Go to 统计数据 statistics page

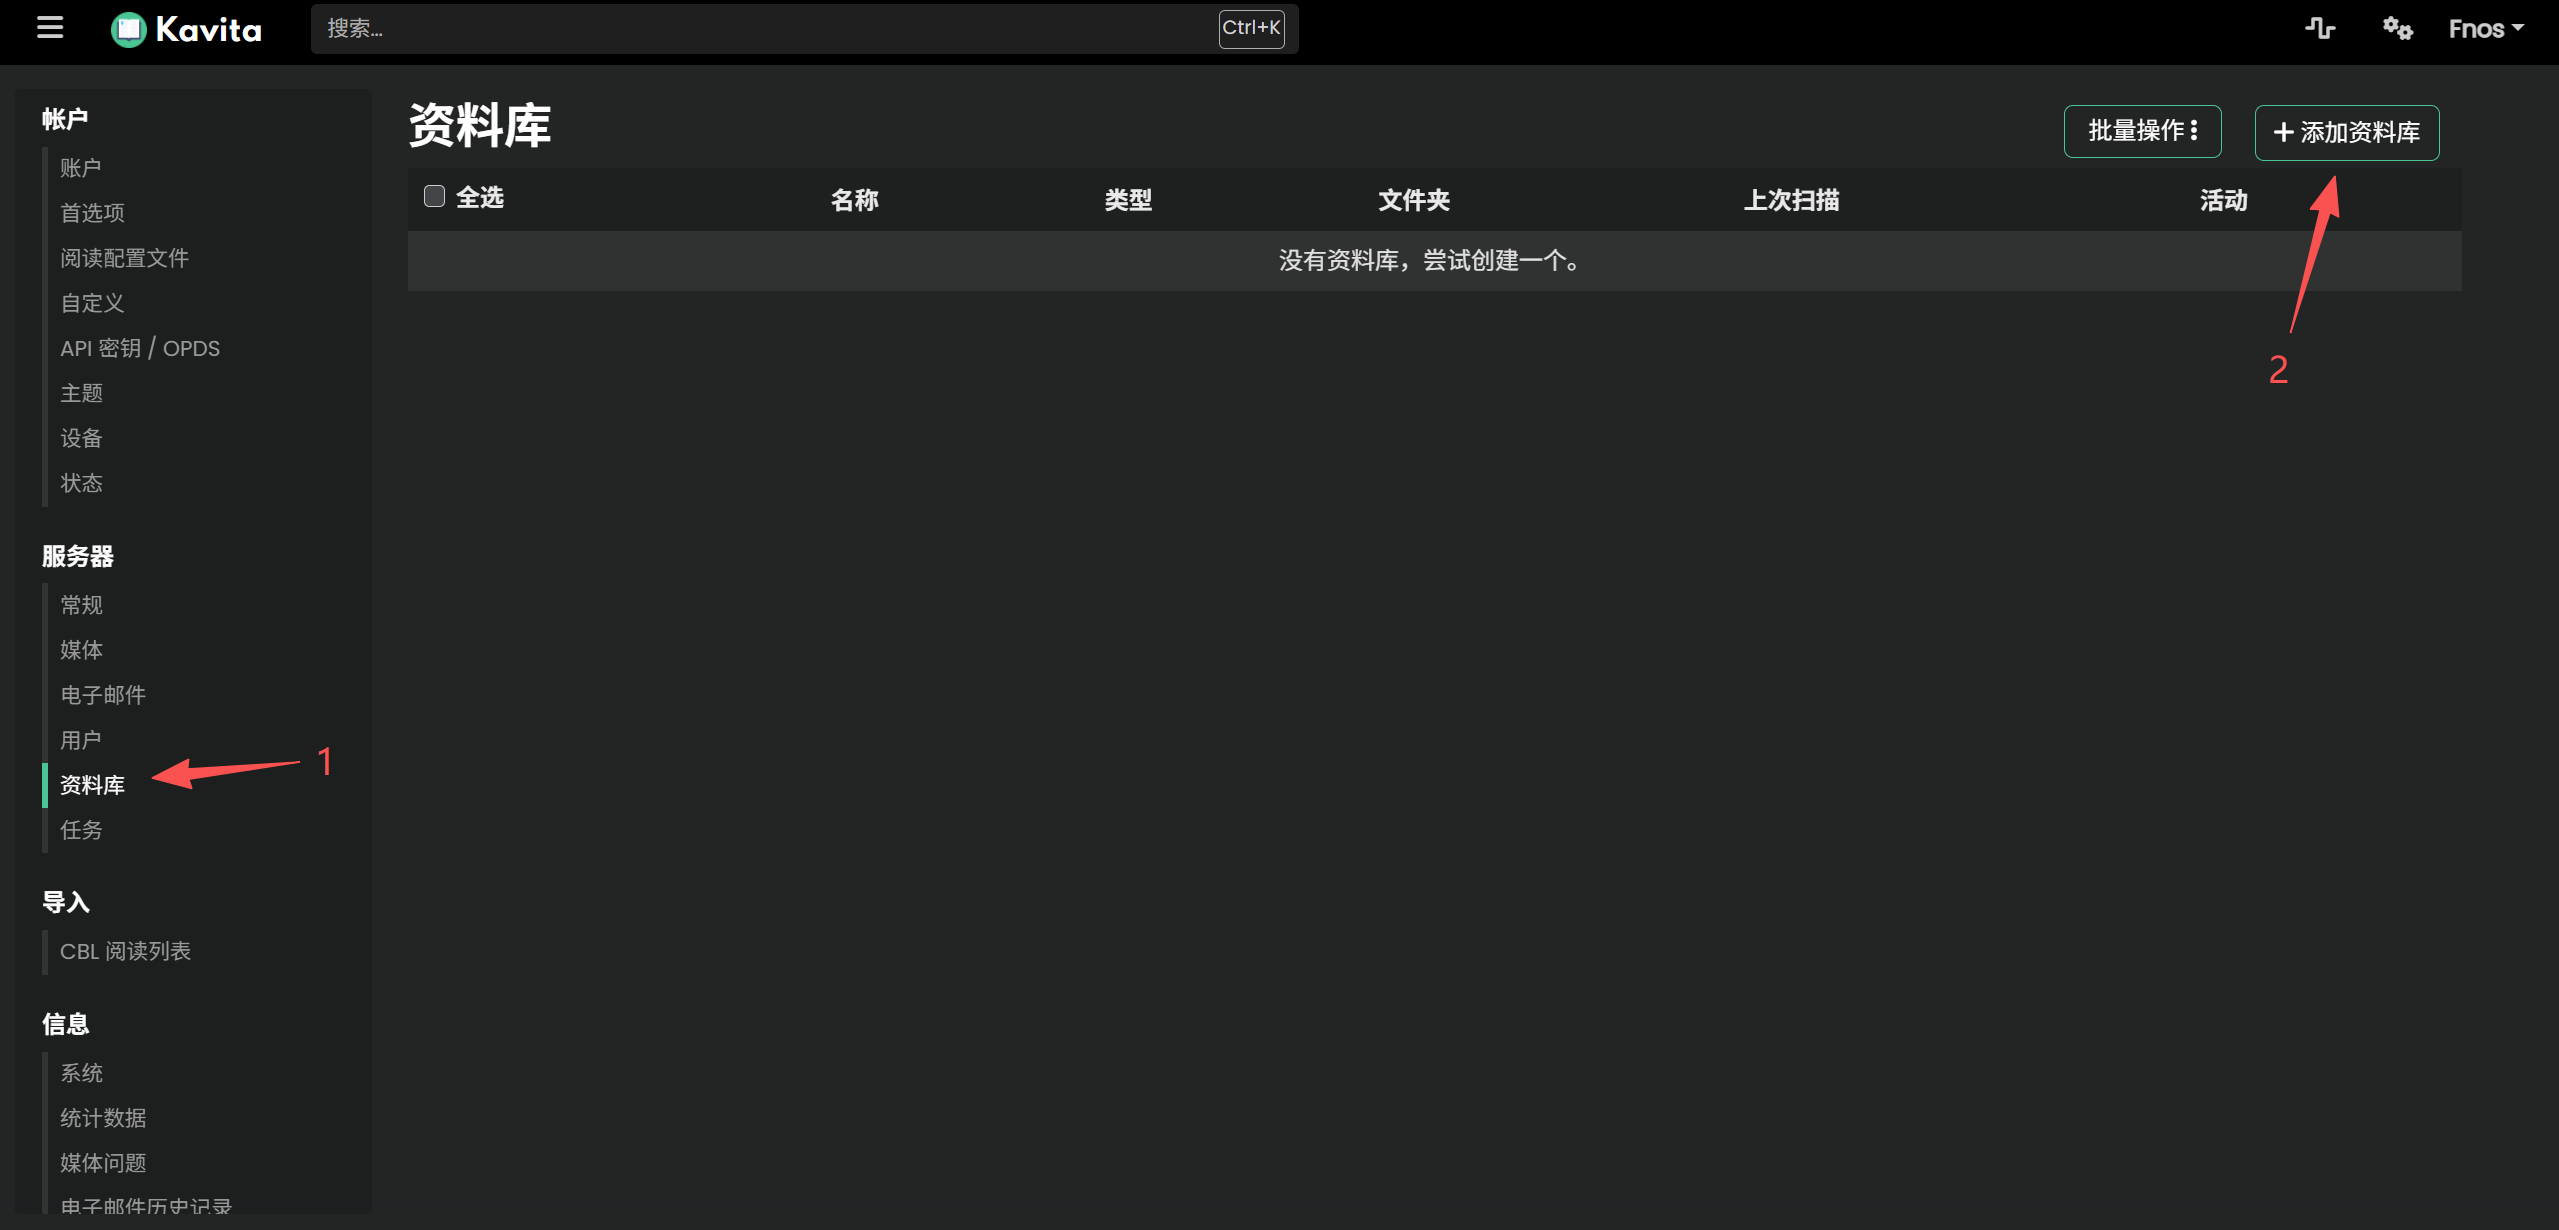103,1118
